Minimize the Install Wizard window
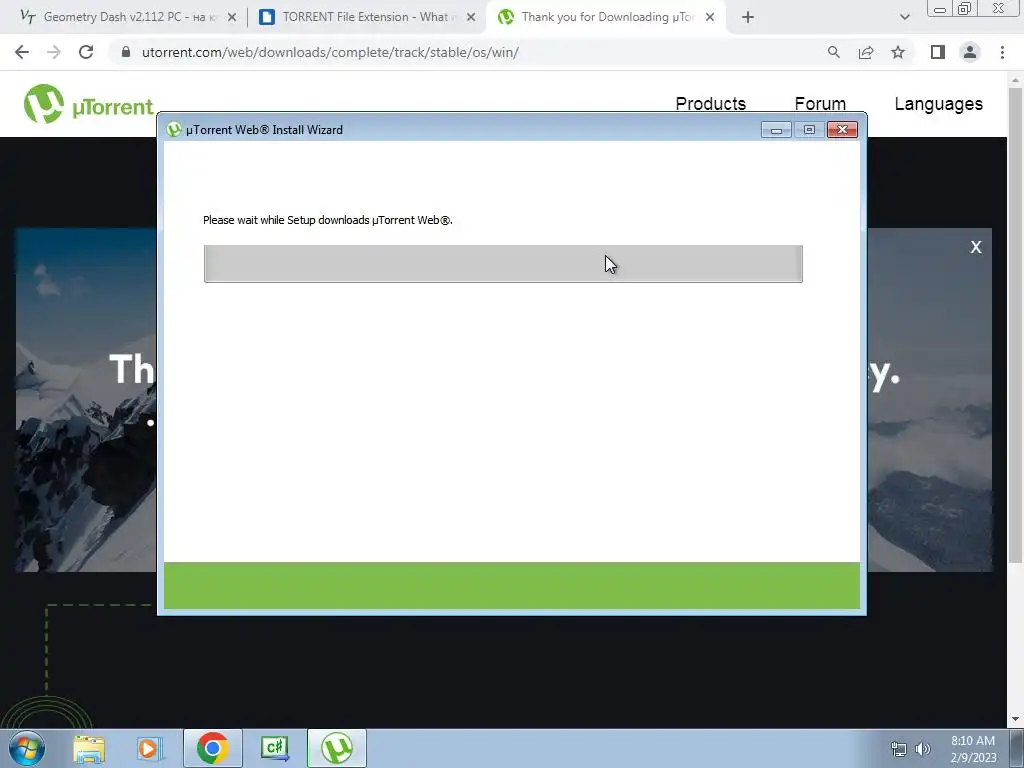Viewport: 1024px width, 768px height. click(x=776, y=130)
